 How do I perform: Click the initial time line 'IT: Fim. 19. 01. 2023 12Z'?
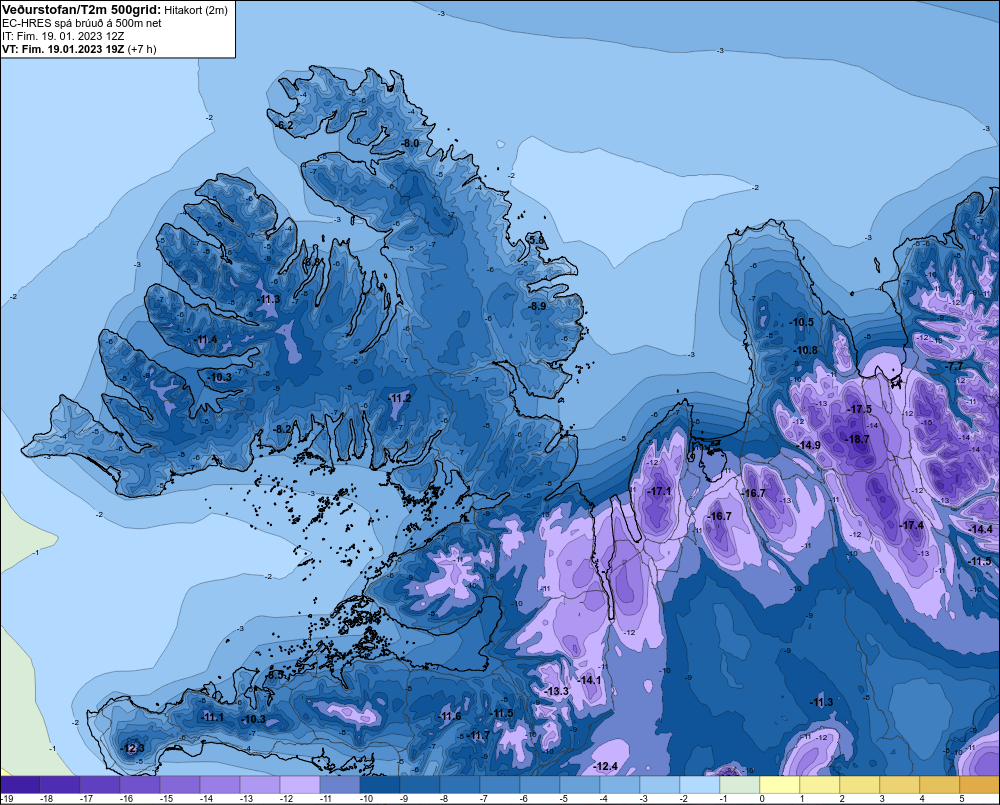tap(63, 36)
